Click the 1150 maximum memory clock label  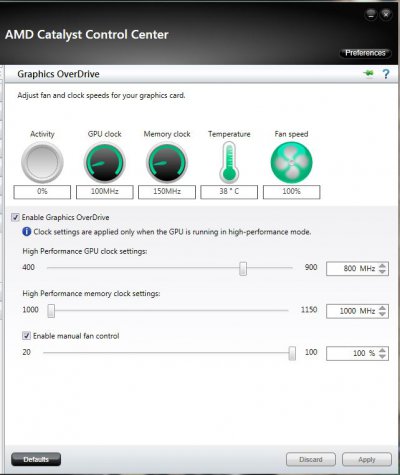(x=309, y=310)
